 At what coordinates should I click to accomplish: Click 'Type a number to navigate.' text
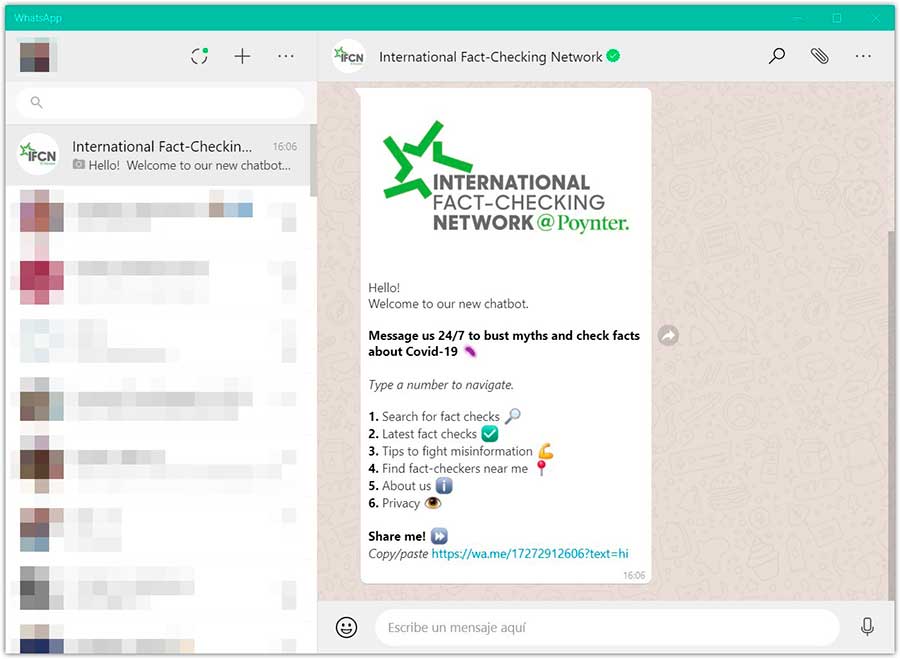(441, 385)
